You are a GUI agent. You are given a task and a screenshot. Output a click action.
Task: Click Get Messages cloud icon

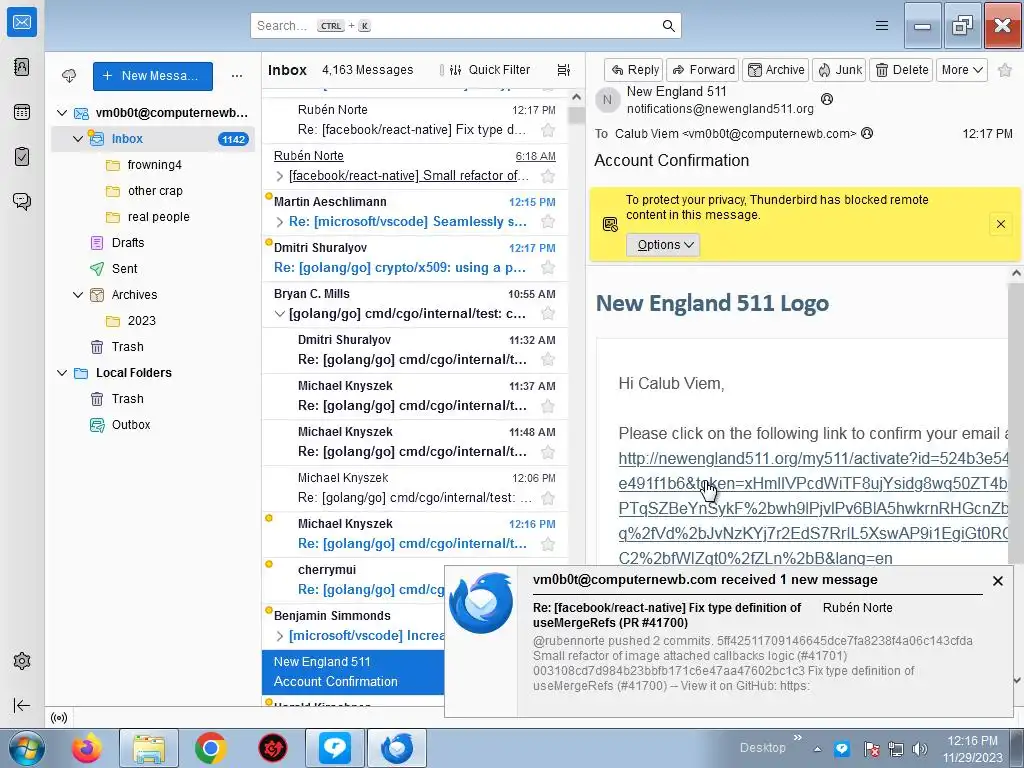click(x=69, y=76)
